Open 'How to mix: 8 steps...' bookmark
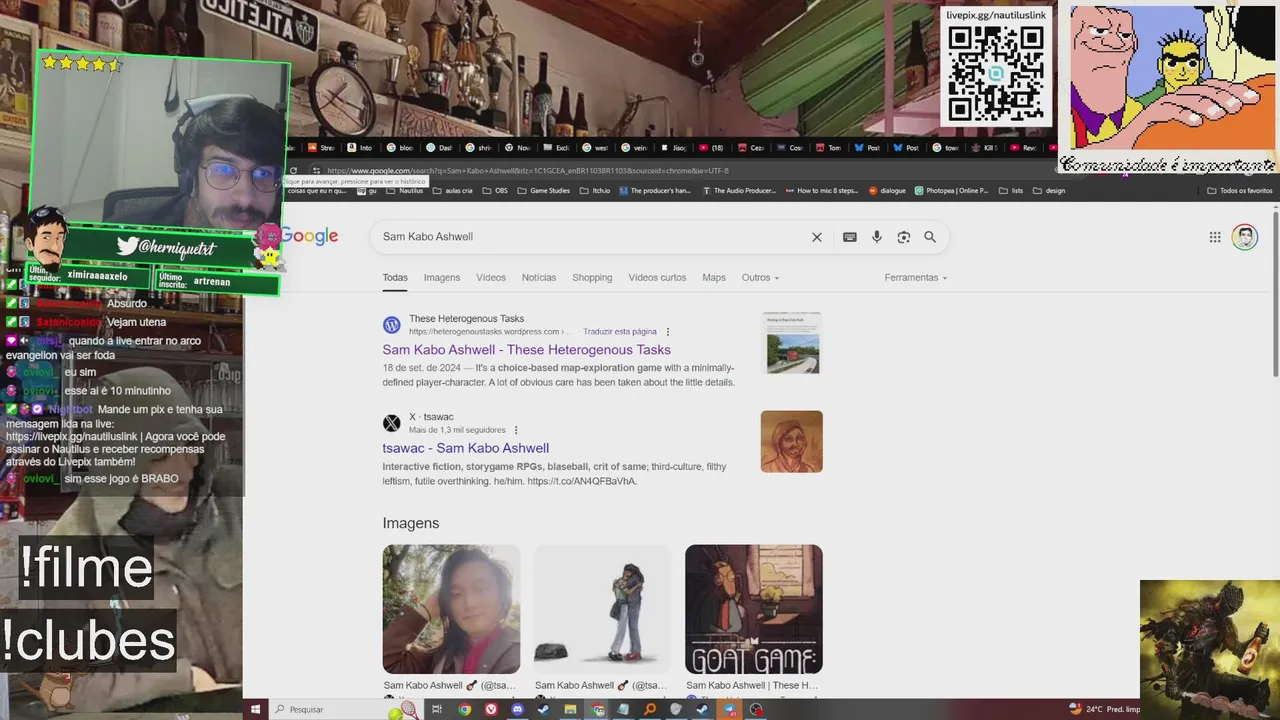 822,191
